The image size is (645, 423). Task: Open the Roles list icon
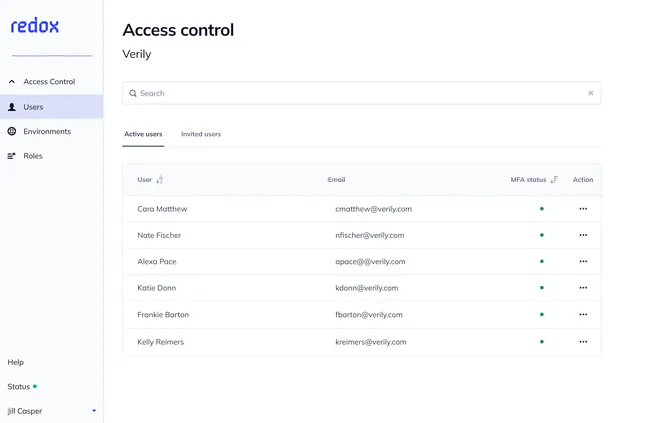[12, 156]
